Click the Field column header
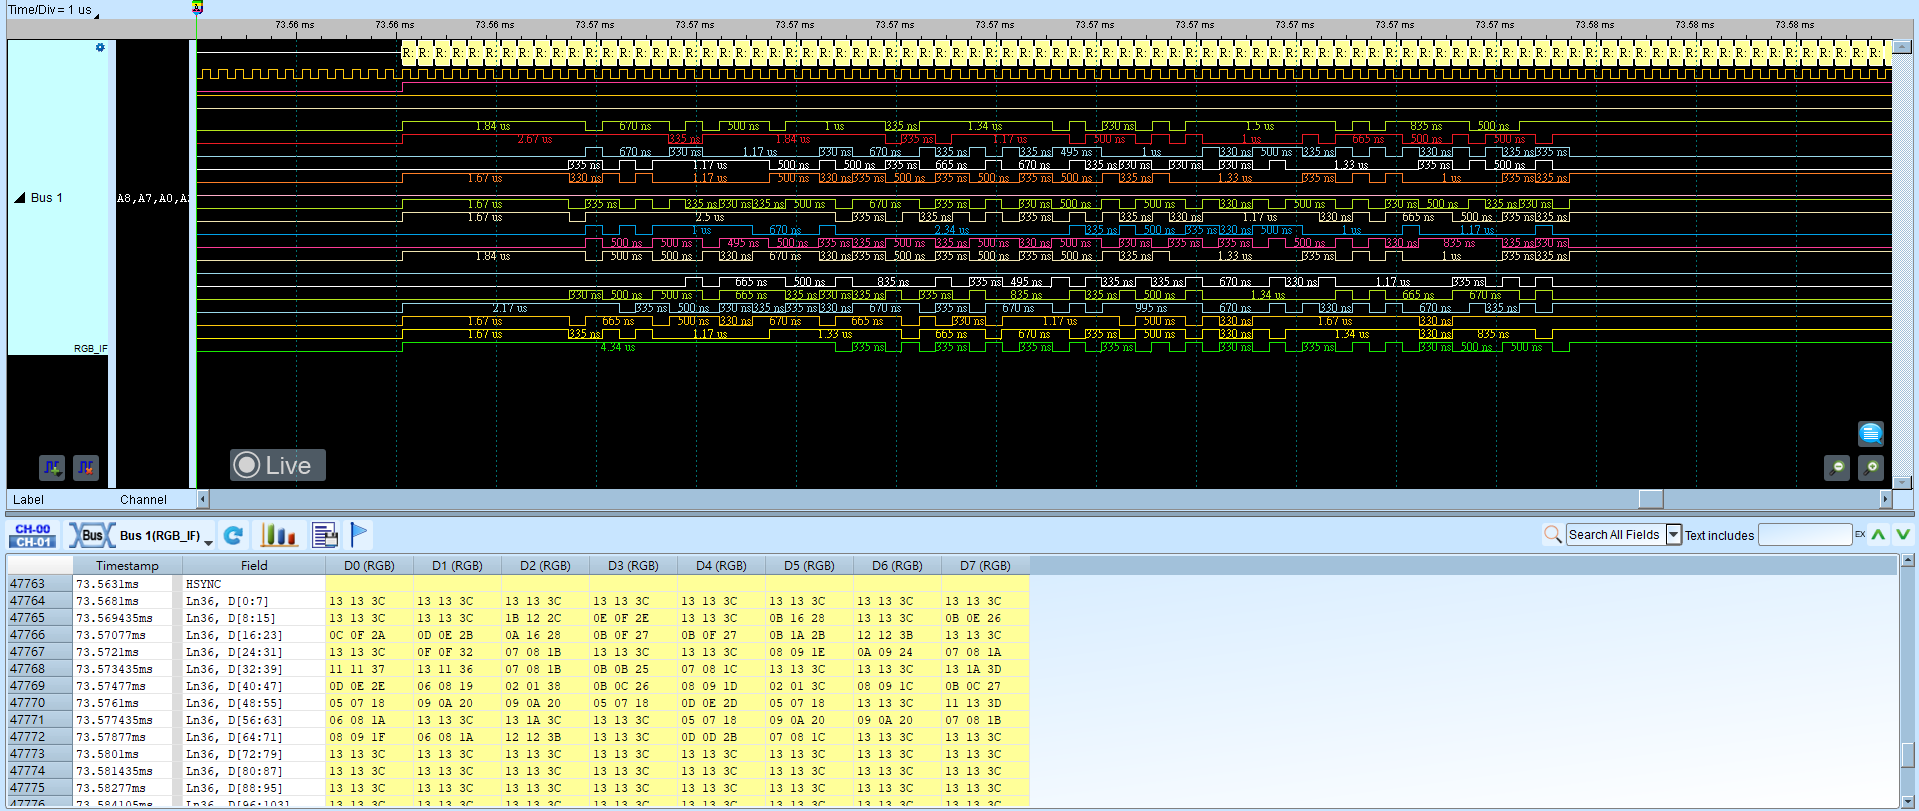Screen dimensions: 1919x811 point(254,565)
